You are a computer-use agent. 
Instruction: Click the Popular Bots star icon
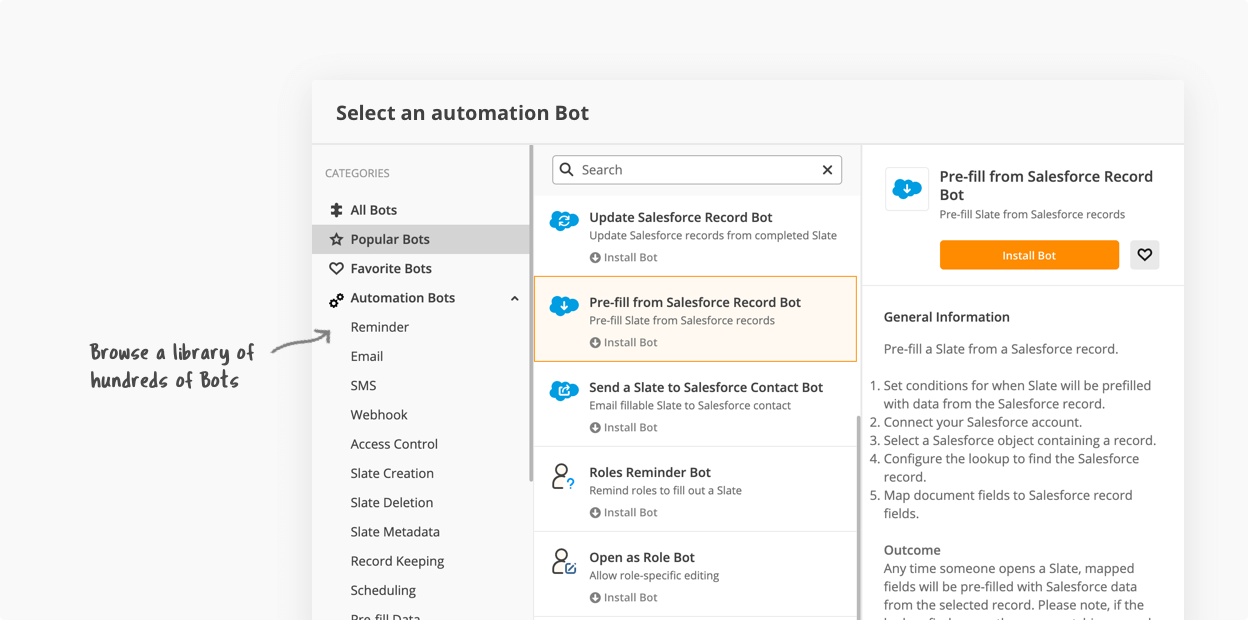click(x=336, y=239)
